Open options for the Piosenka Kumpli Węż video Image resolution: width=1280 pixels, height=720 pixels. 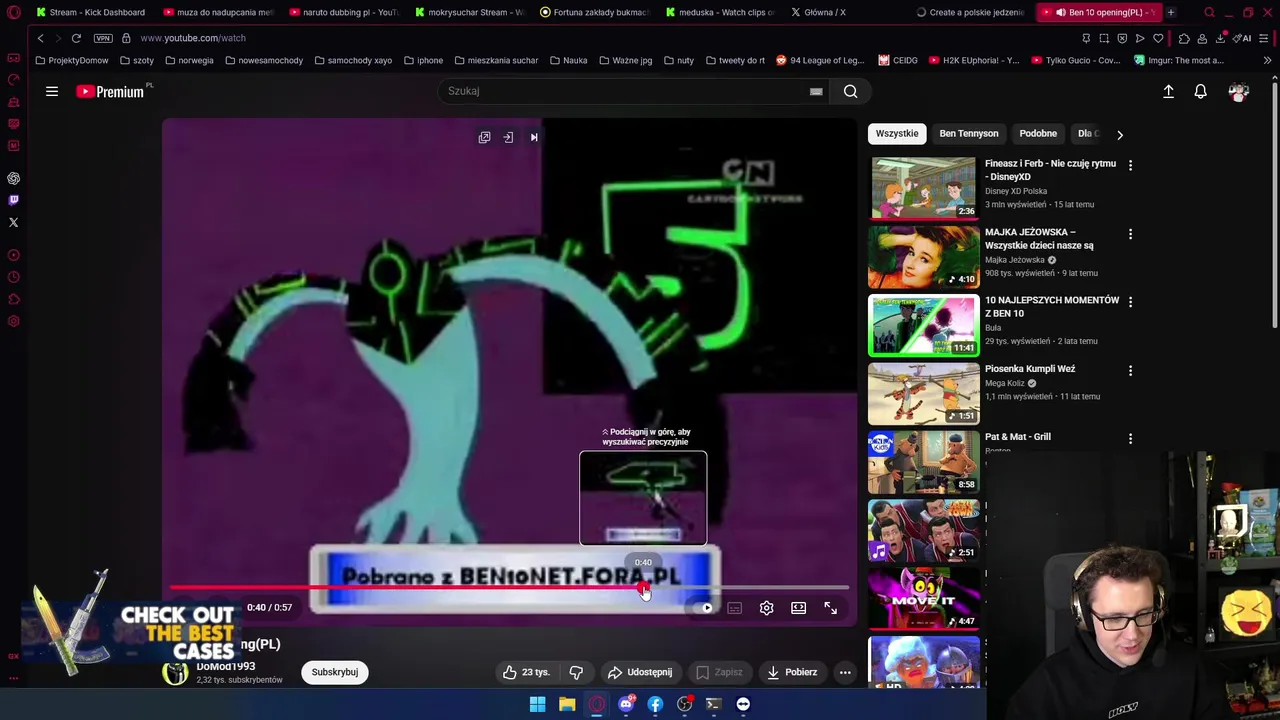pyautogui.click(x=1130, y=370)
